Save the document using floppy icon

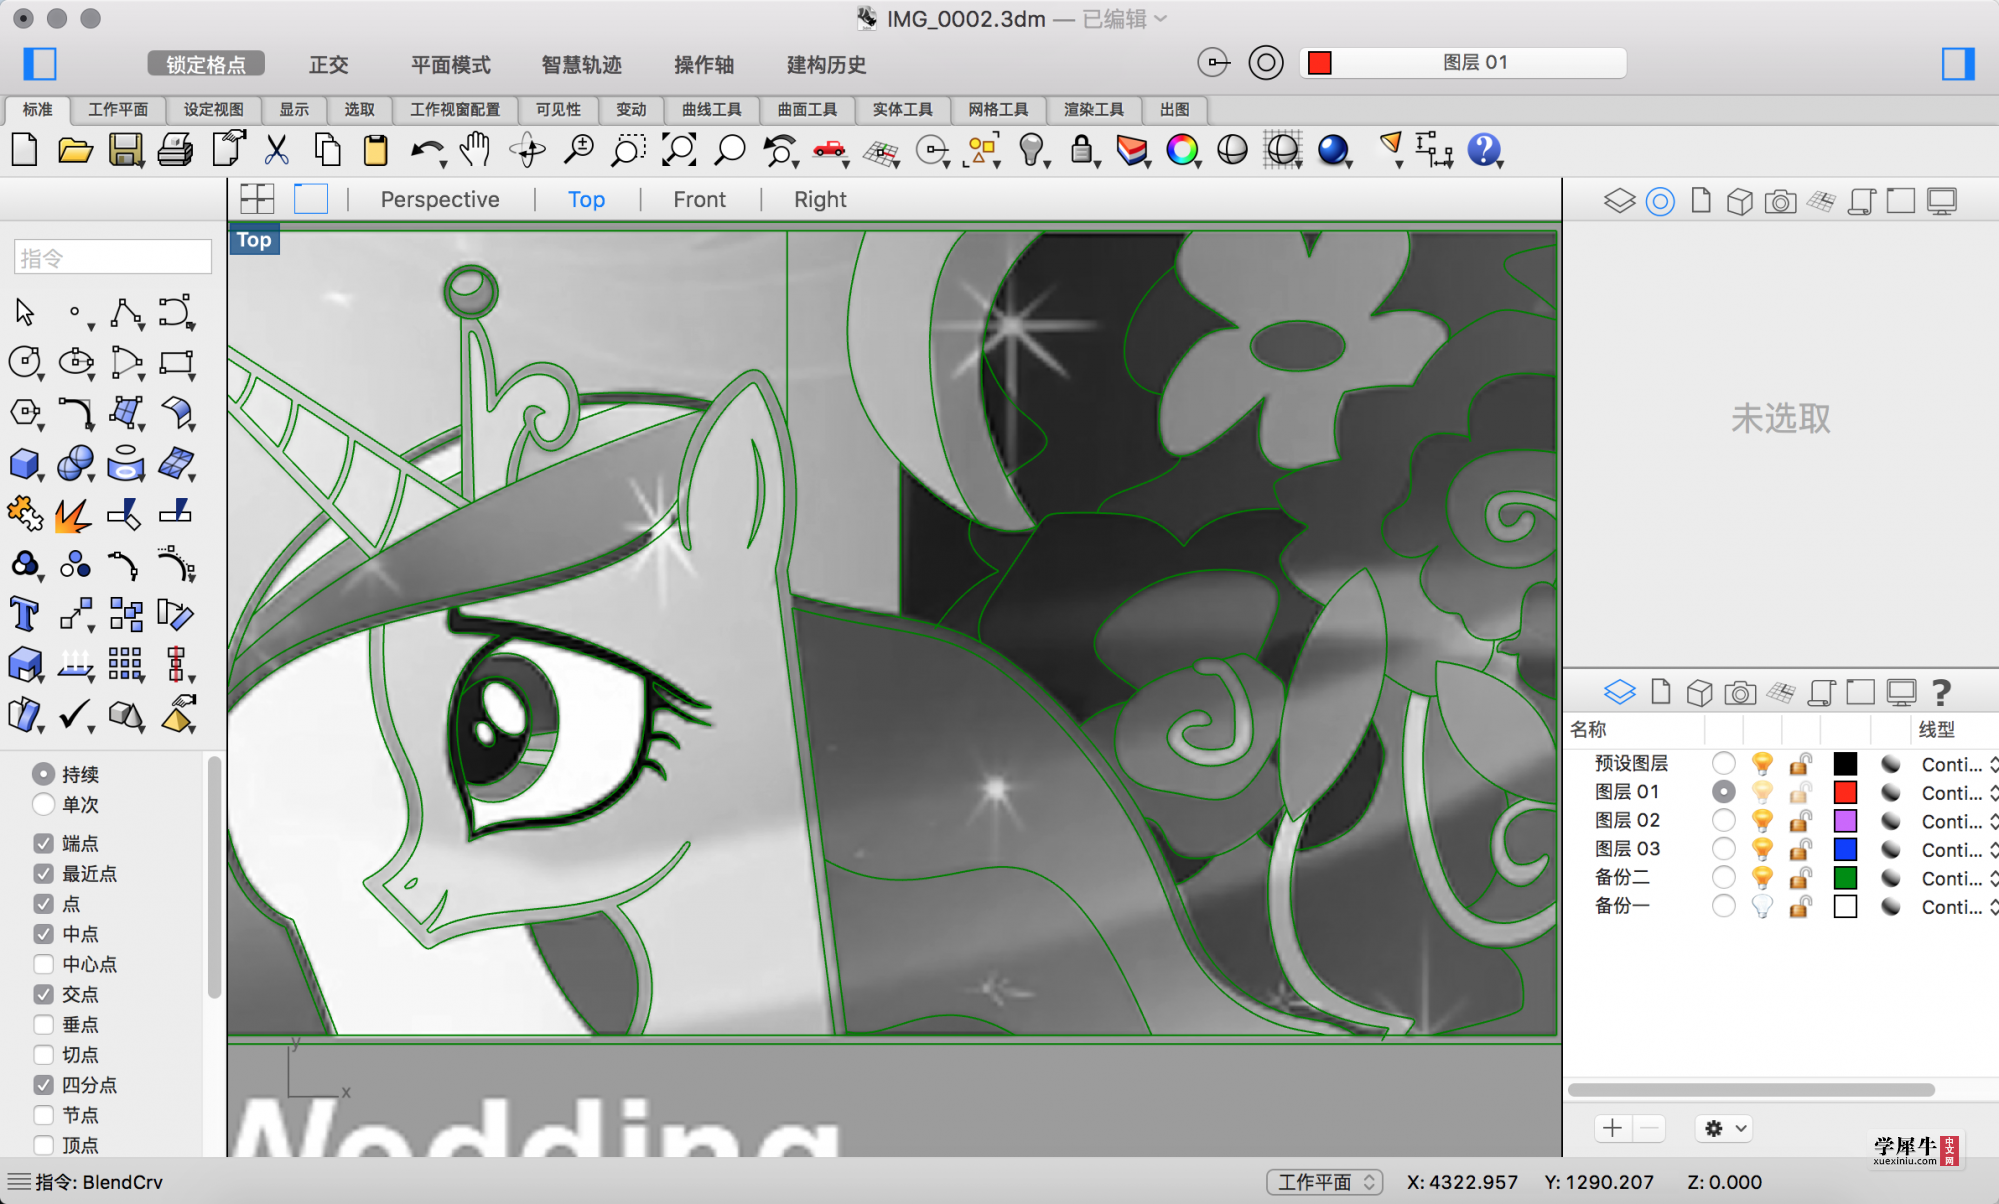point(126,150)
